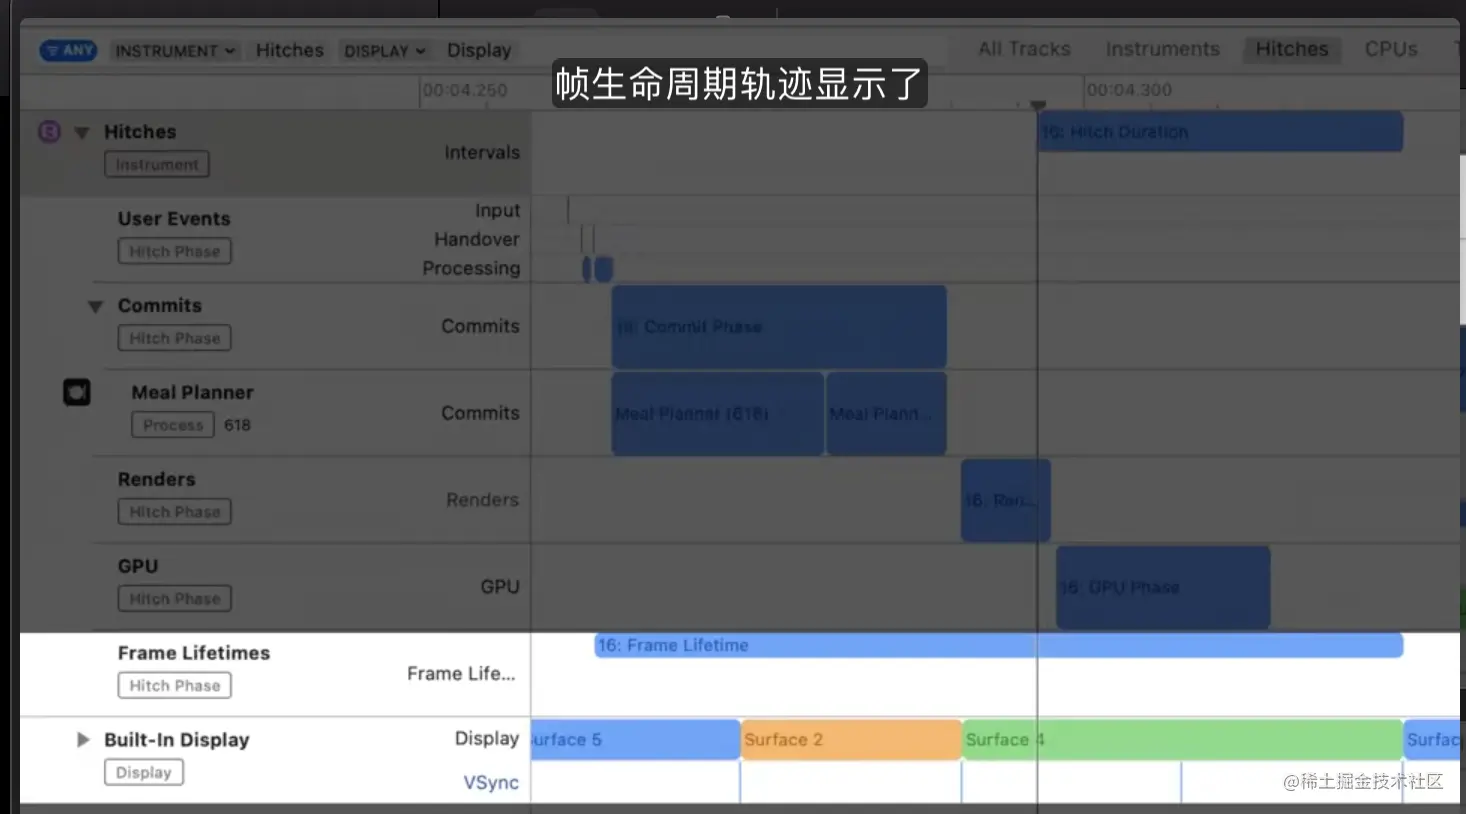
Task: Click Hitch Phase tag under Commits
Action: coord(175,339)
